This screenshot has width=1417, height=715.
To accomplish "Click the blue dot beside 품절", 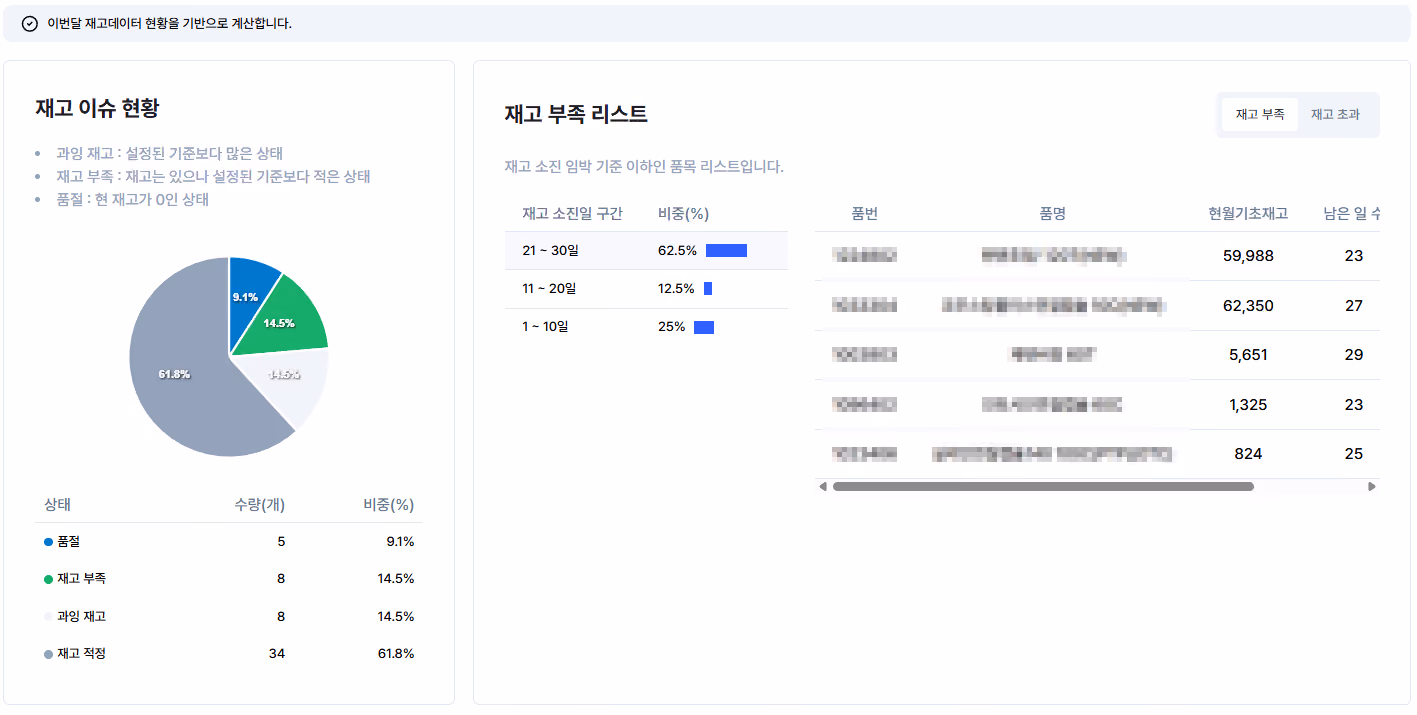I will [48, 542].
